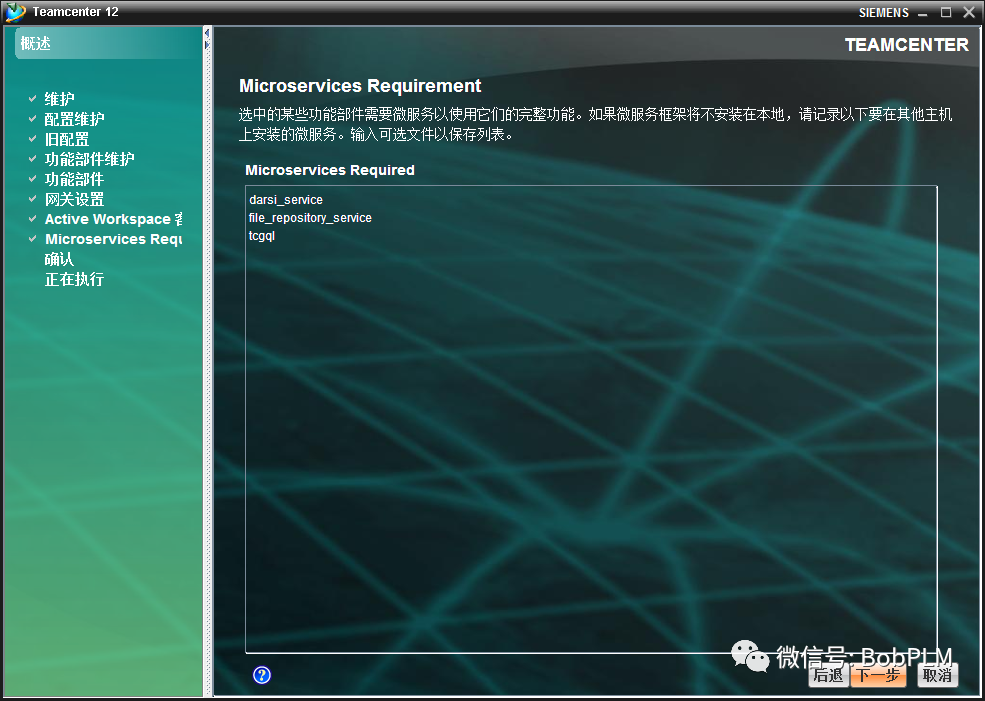This screenshot has height=701, width=985.
Task: Select the 正在执行 step in the sidebar
Action: pyautogui.click(x=74, y=280)
